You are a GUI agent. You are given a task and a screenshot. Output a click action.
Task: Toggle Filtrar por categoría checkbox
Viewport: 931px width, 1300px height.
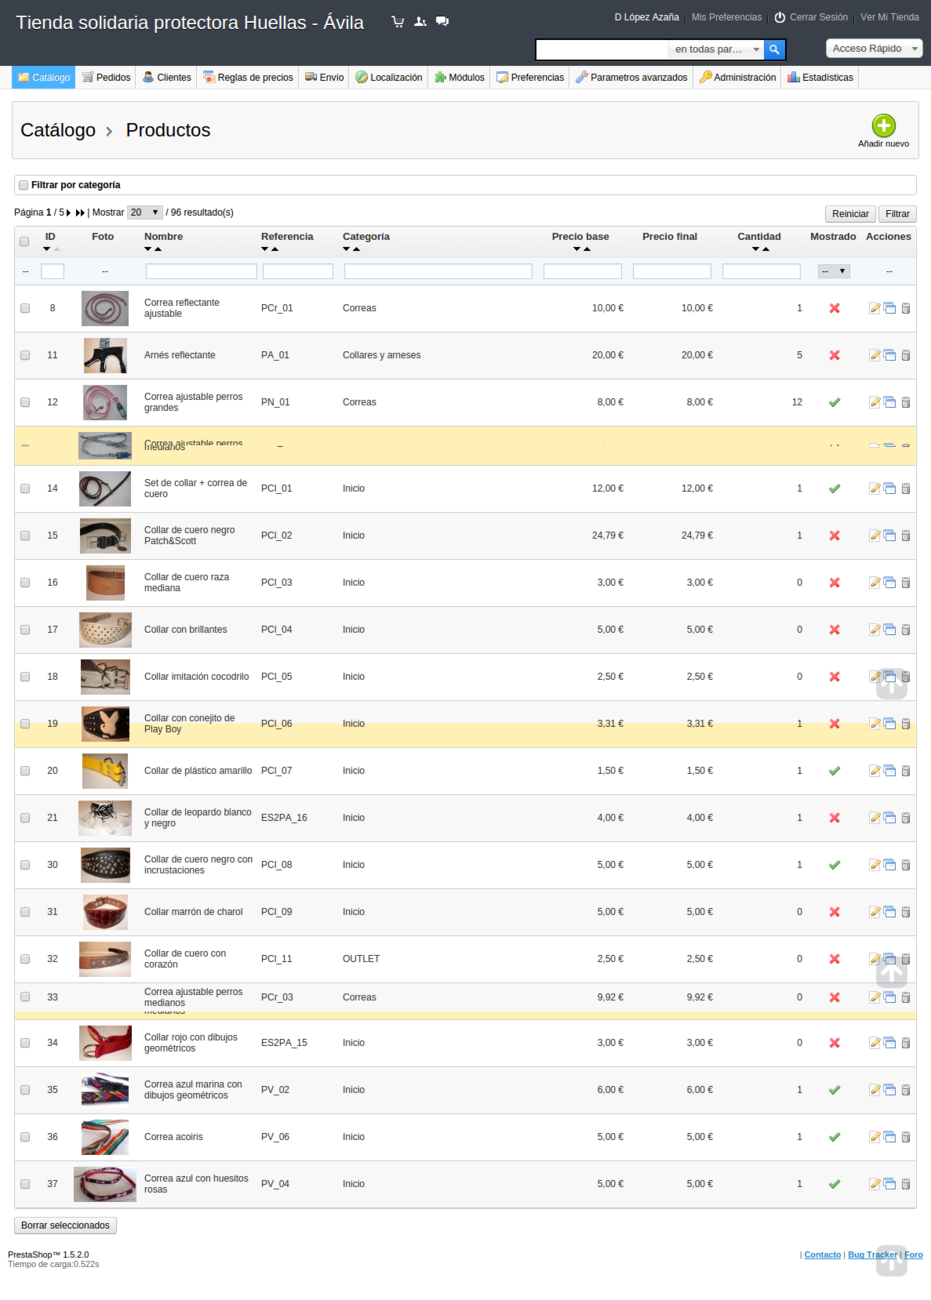(x=23, y=185)
